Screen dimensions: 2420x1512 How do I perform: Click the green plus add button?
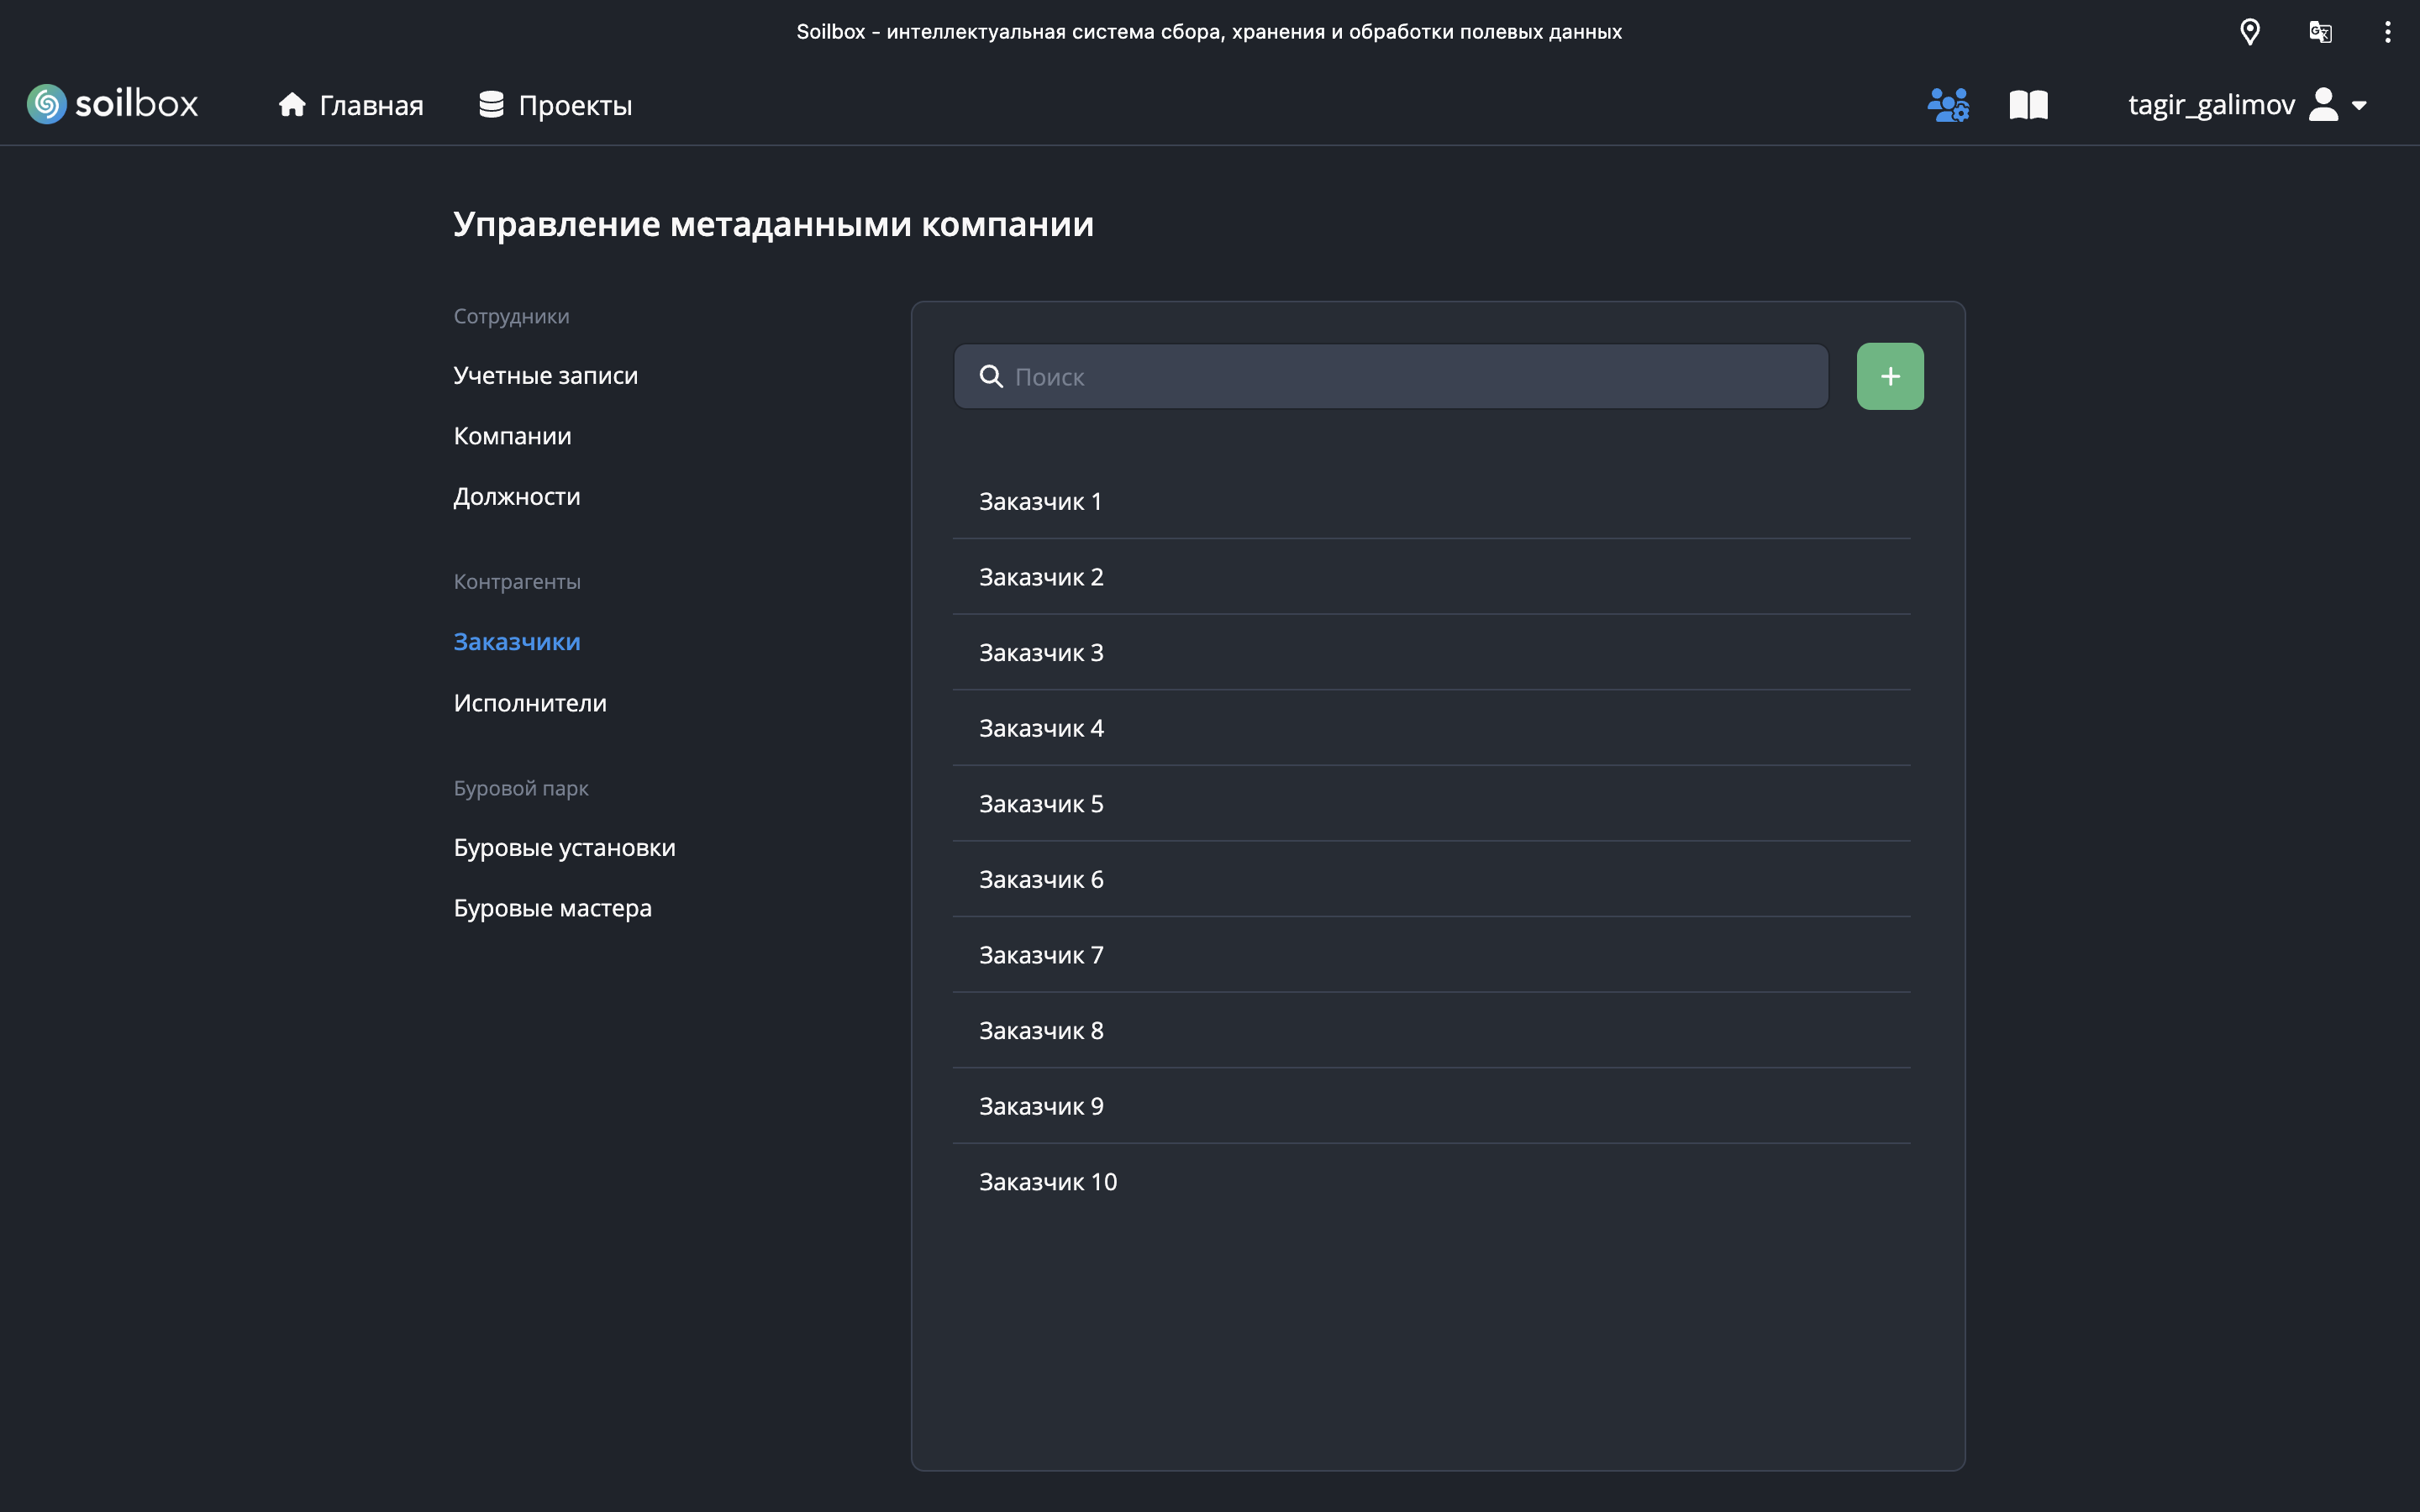[x=1889, y=376]
